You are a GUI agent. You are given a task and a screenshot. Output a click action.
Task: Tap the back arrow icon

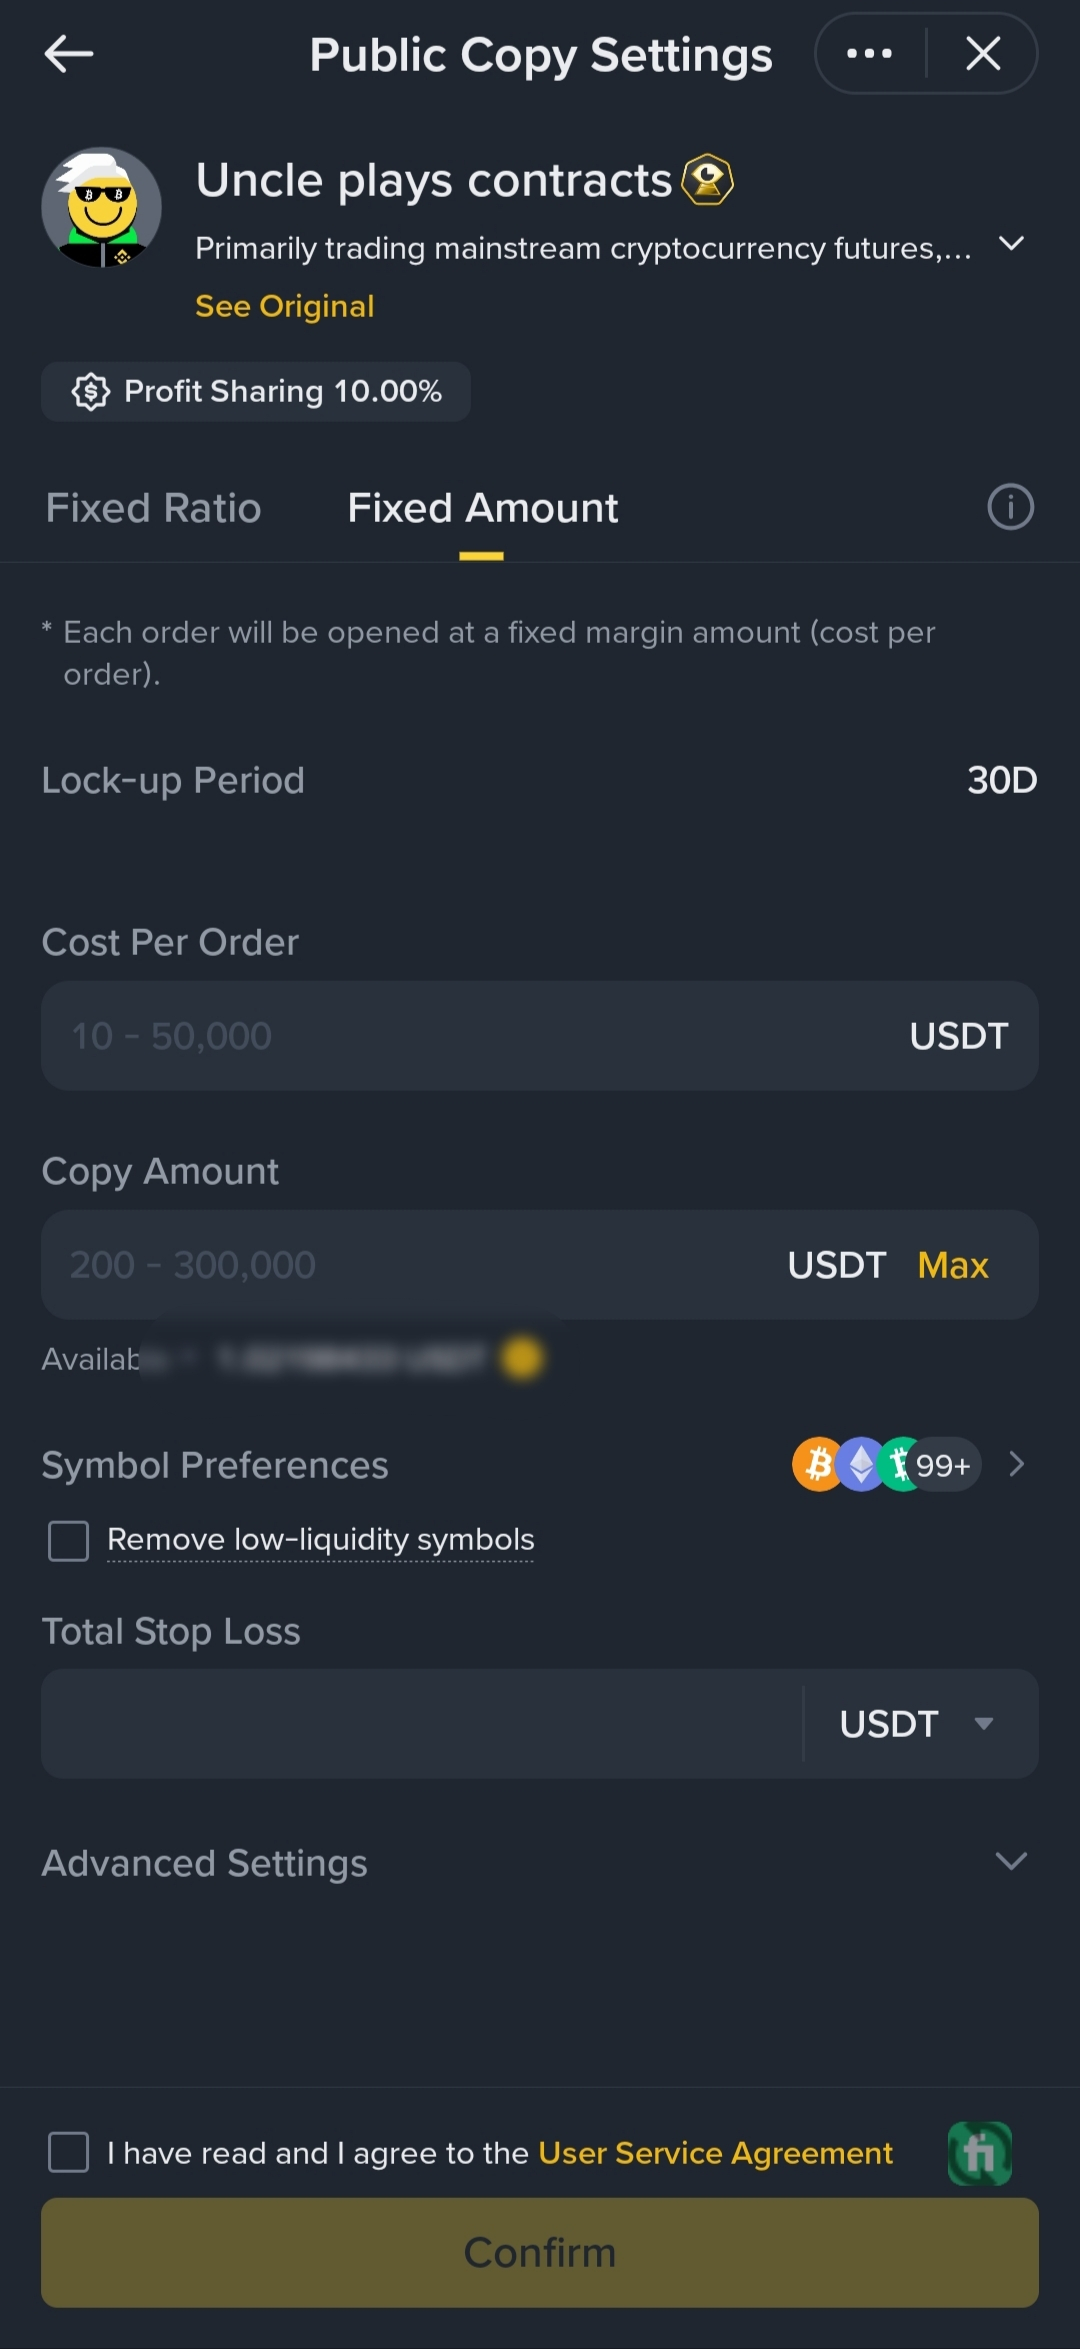68,54
